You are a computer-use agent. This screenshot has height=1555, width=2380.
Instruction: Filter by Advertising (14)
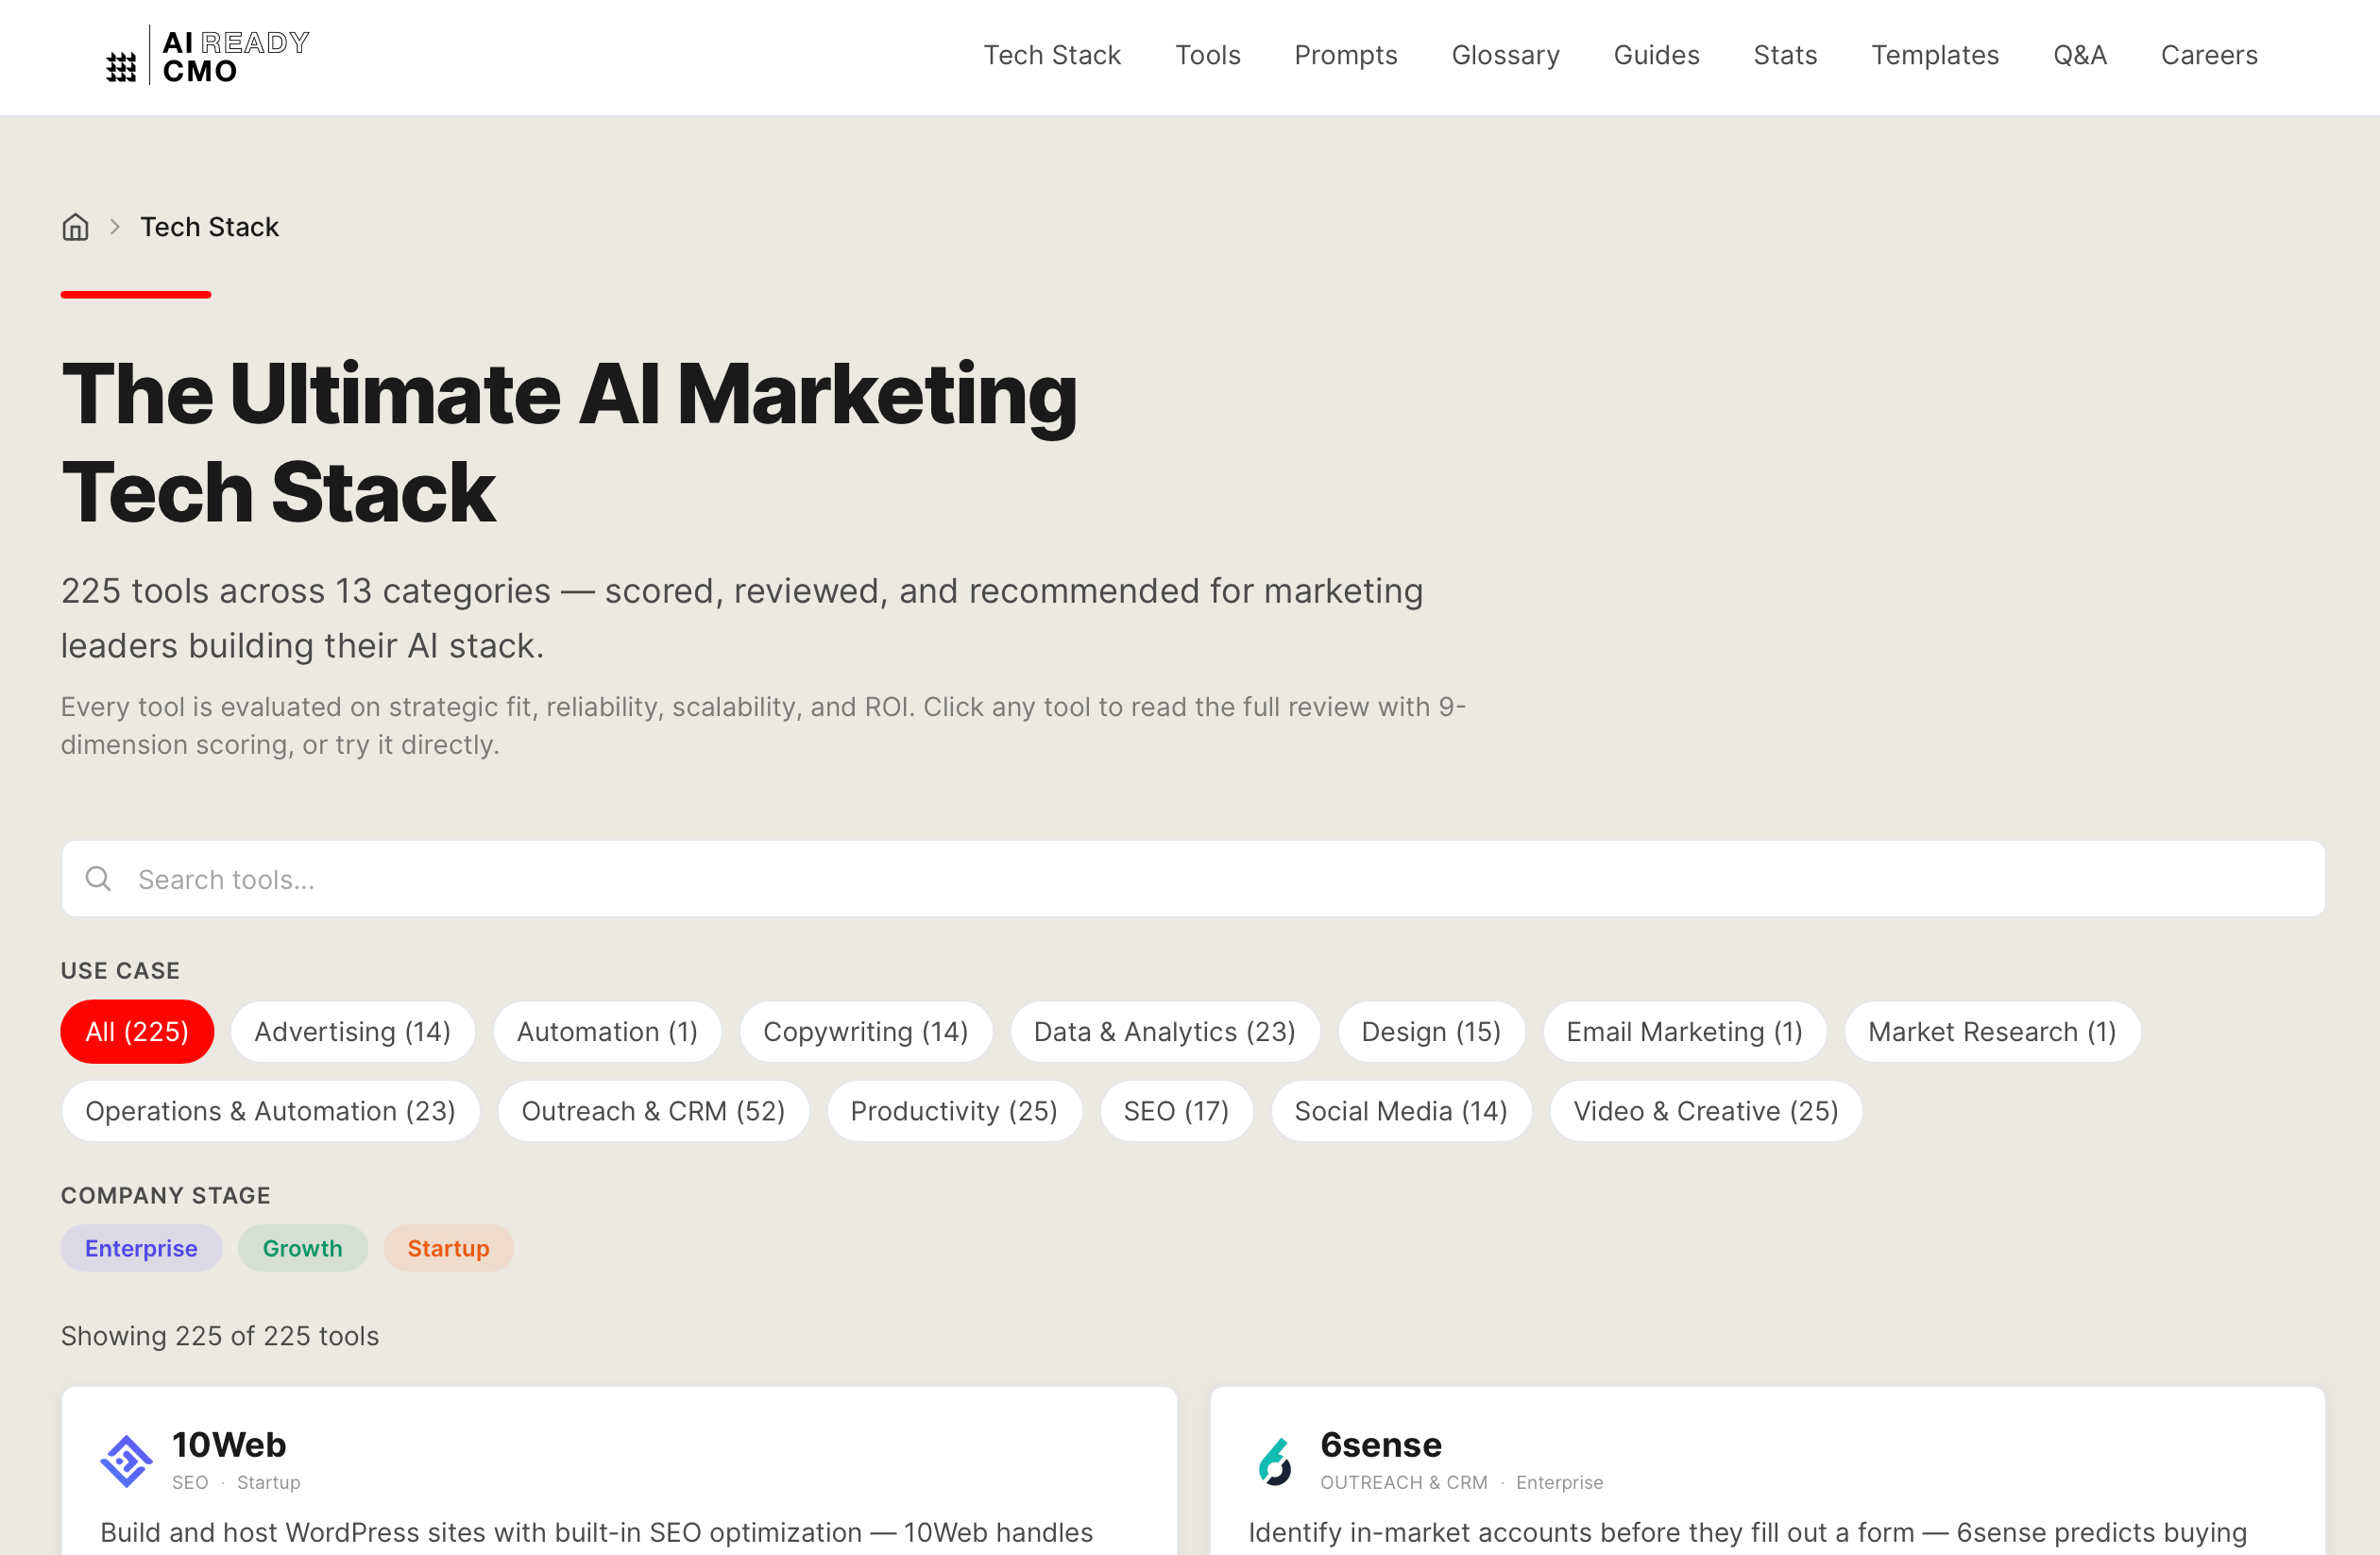[352, 1031]
